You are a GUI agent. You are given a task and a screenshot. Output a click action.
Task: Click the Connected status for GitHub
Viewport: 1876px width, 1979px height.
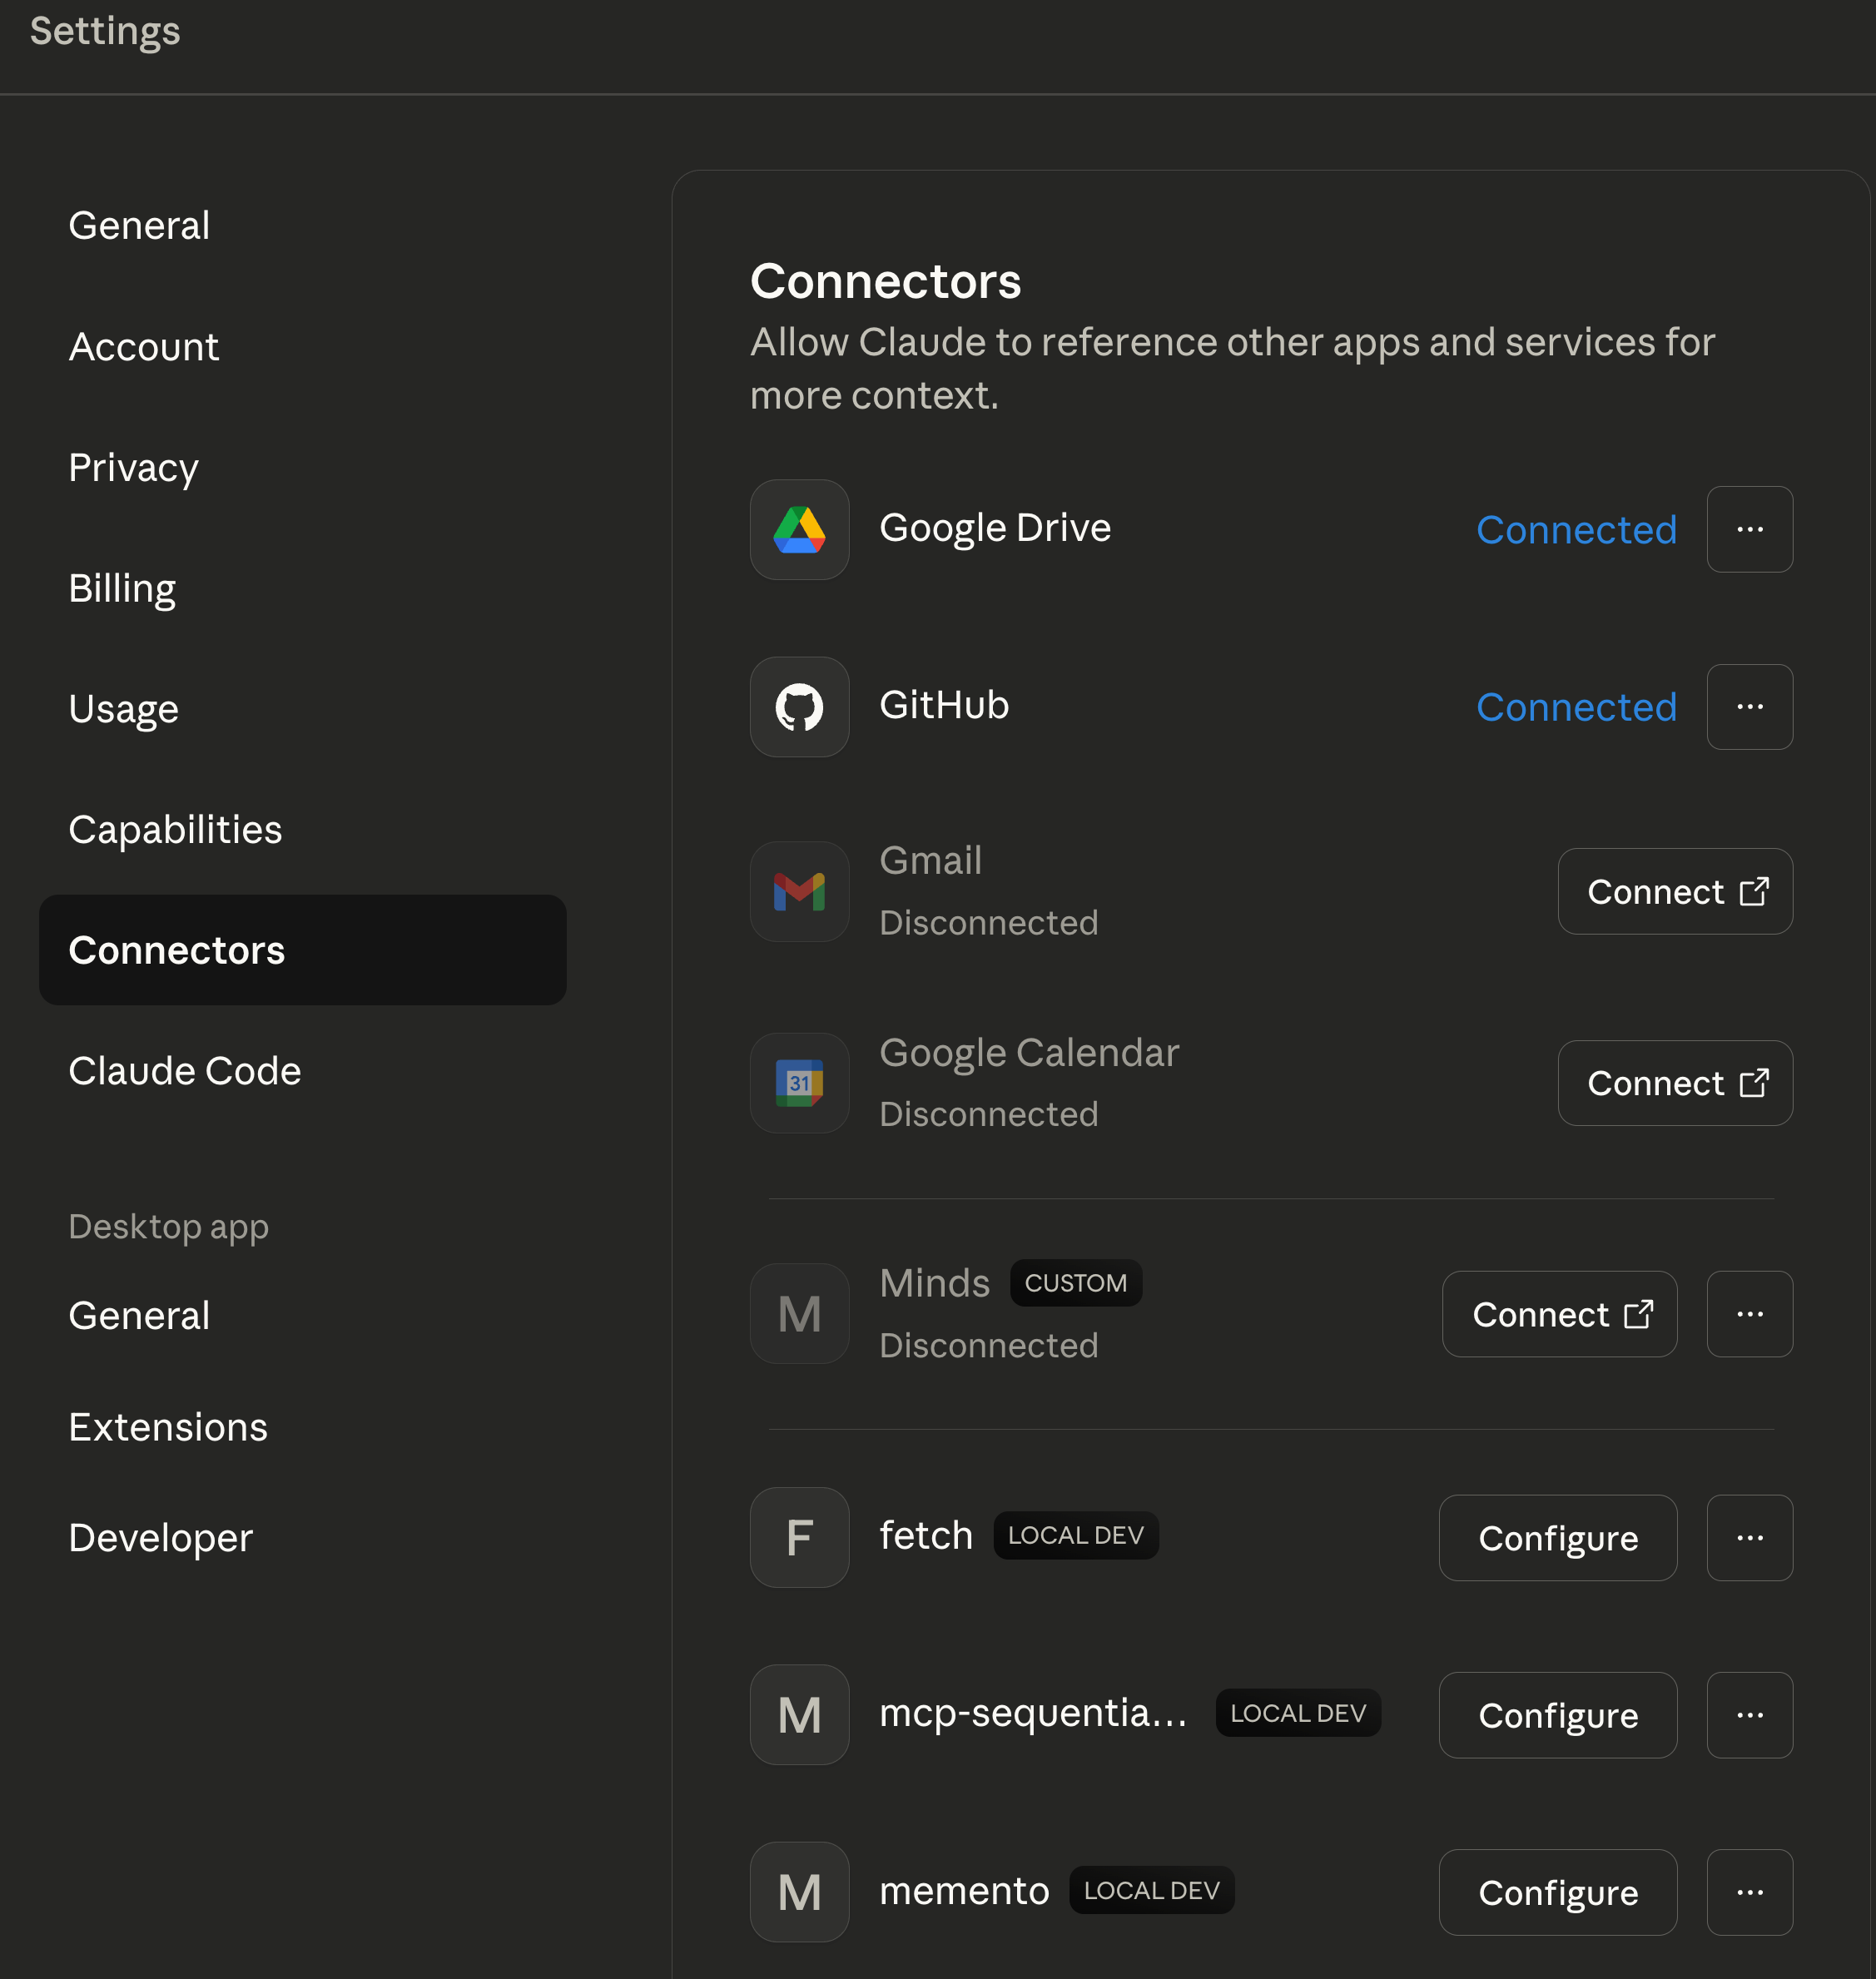point(1575,707)
